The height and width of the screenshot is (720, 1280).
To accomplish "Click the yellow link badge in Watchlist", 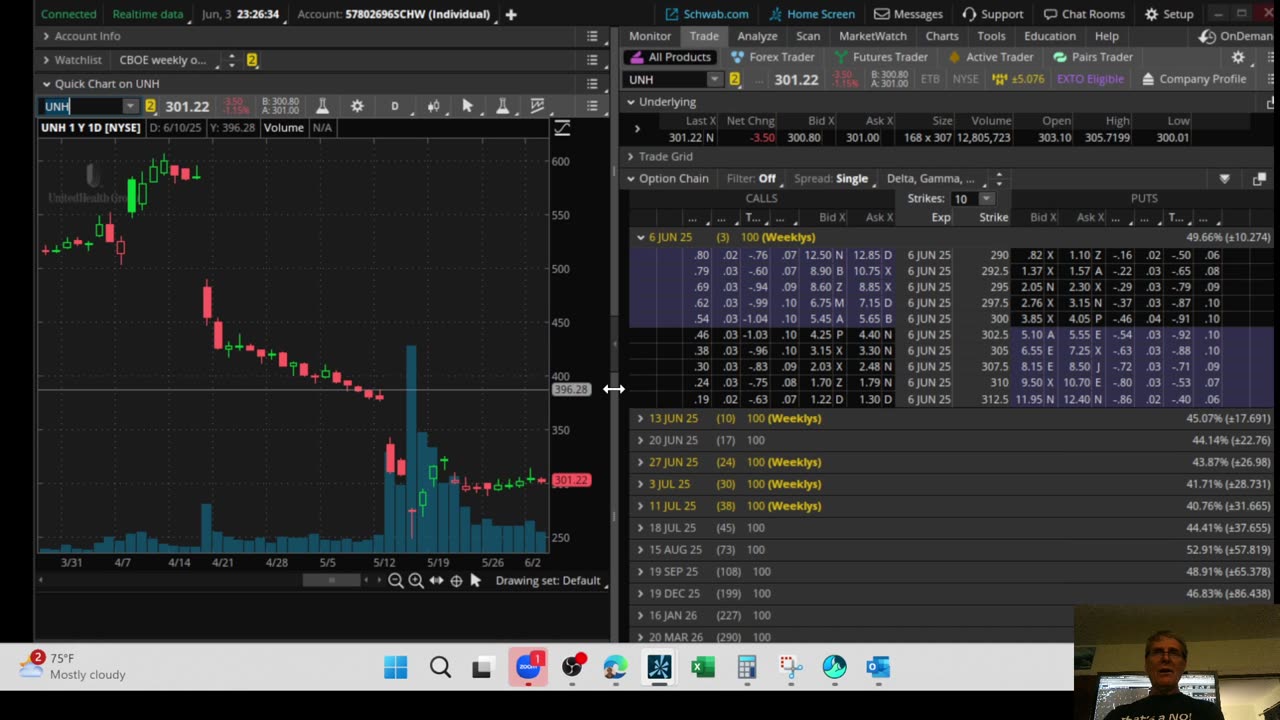I will [252, 60].
